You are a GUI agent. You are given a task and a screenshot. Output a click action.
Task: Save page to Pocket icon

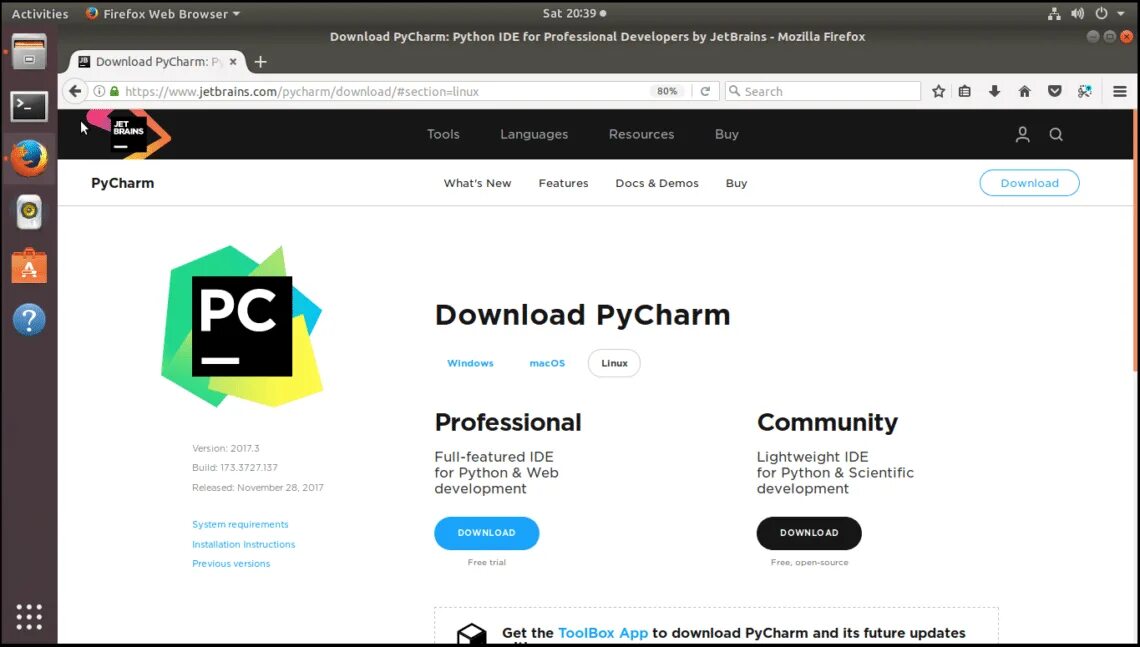click(1054, 91)
